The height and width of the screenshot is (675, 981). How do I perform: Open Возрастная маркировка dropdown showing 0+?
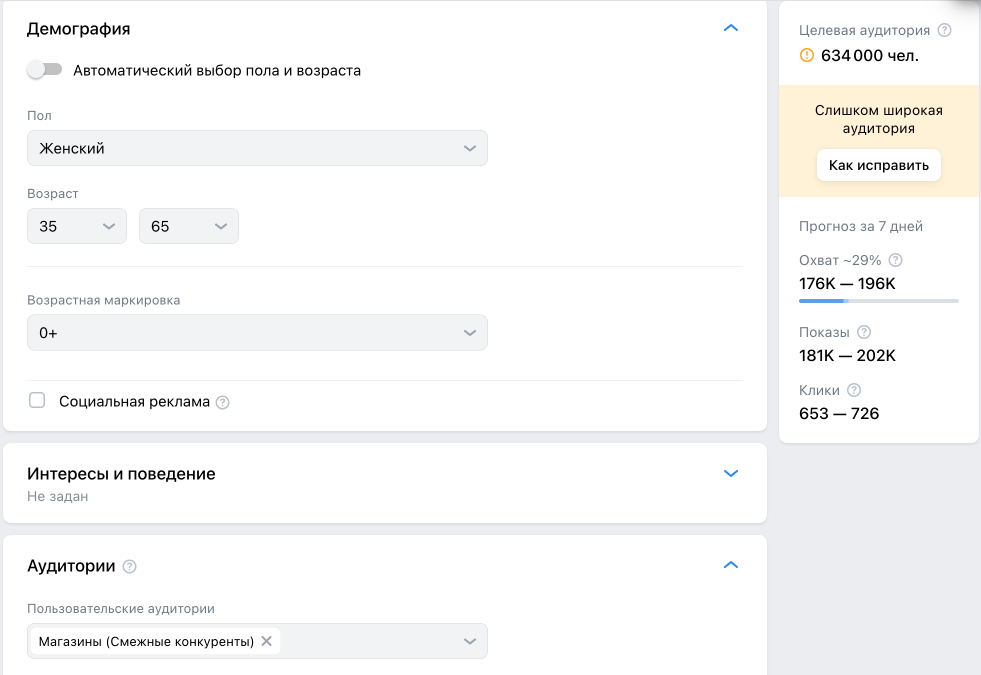click(257, 333)
